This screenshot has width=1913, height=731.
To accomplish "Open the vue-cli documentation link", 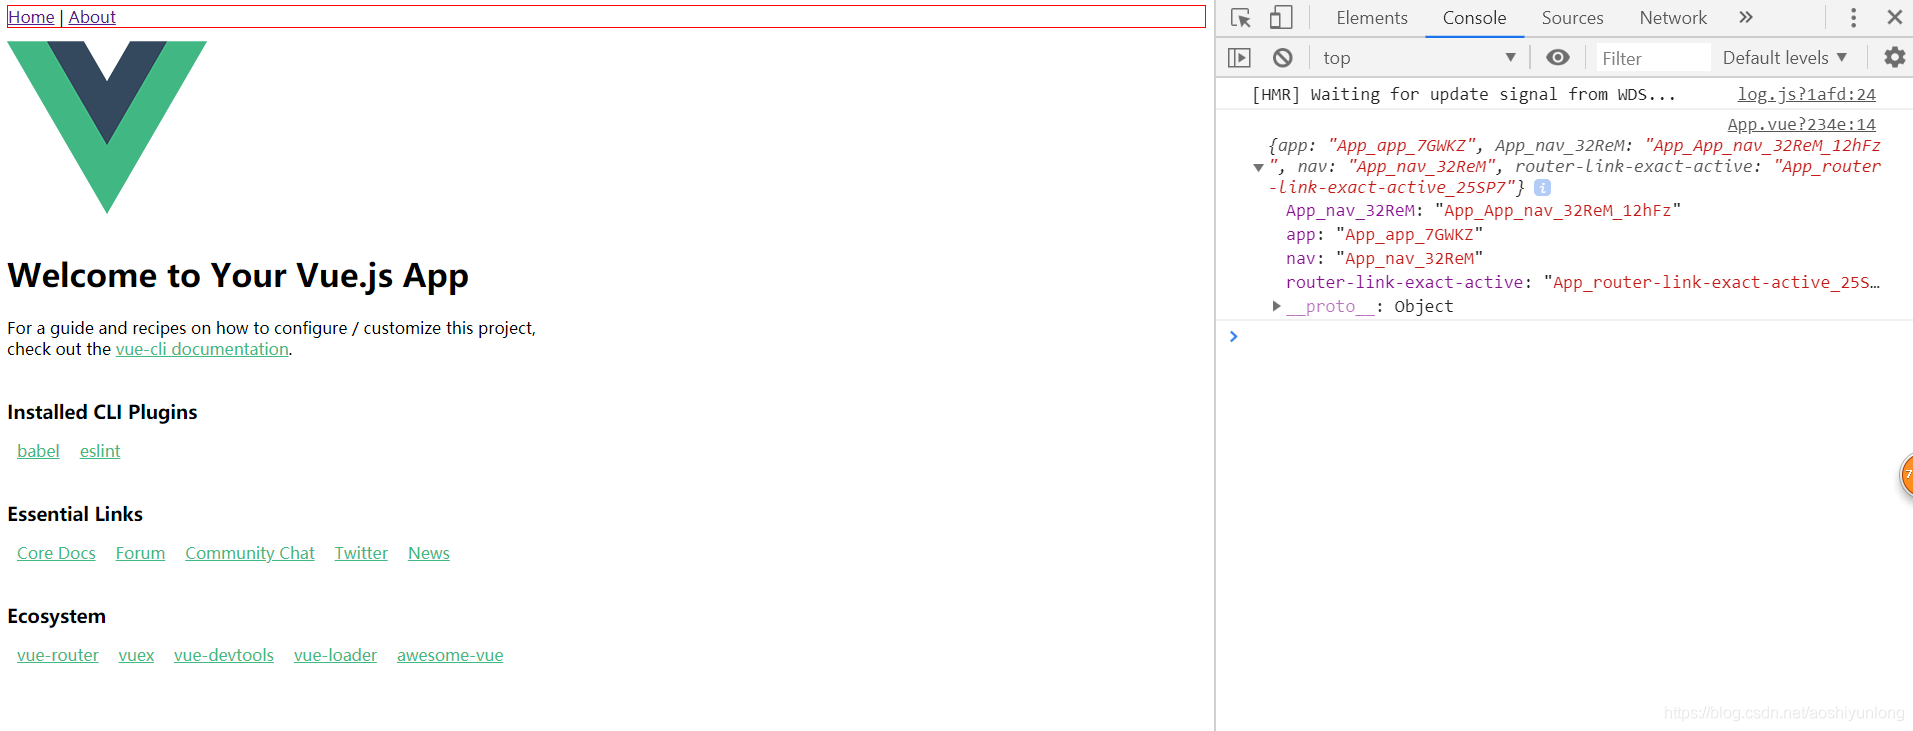I will [x=202, y=349].
